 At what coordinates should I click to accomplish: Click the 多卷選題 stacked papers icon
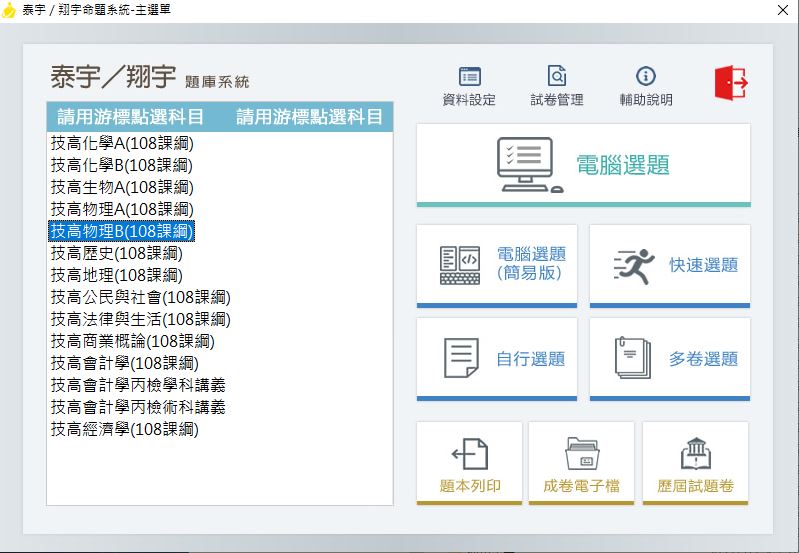[633, 358]
